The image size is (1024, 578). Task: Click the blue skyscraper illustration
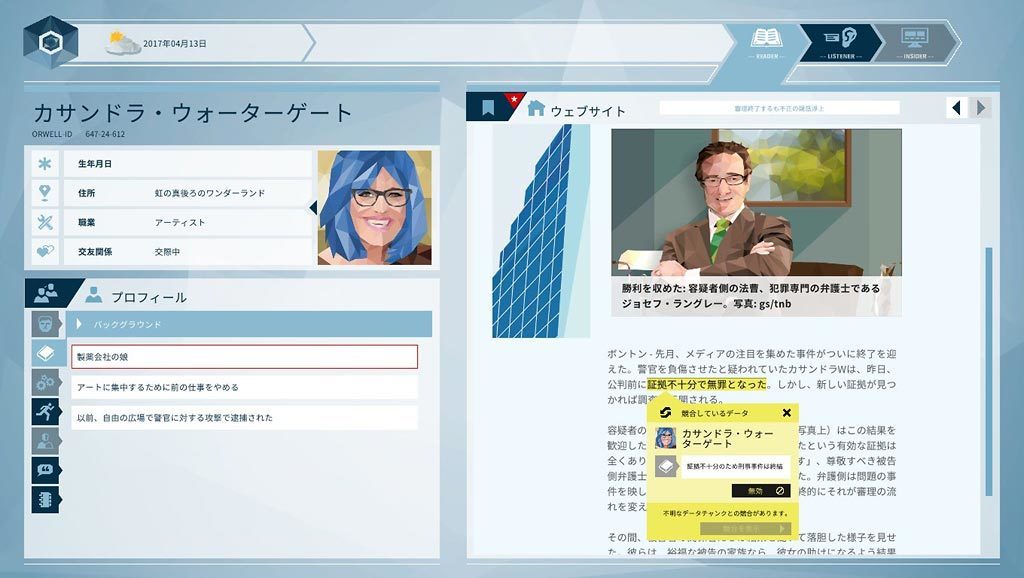click(541, 231)
